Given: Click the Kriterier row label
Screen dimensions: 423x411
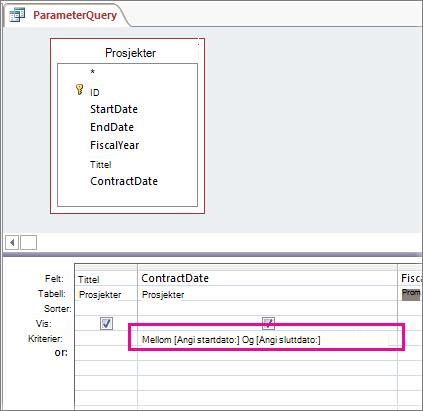Looking at the screenshot, I should click(45, 339).
